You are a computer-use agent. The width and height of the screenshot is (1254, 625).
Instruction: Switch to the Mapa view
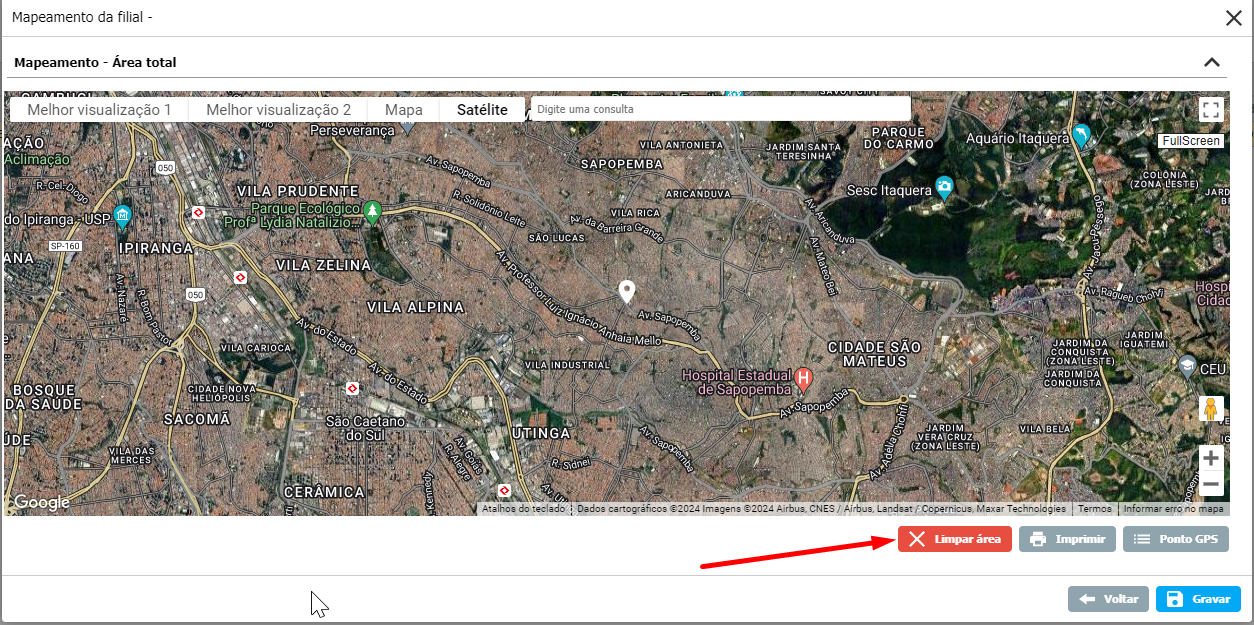404,110
